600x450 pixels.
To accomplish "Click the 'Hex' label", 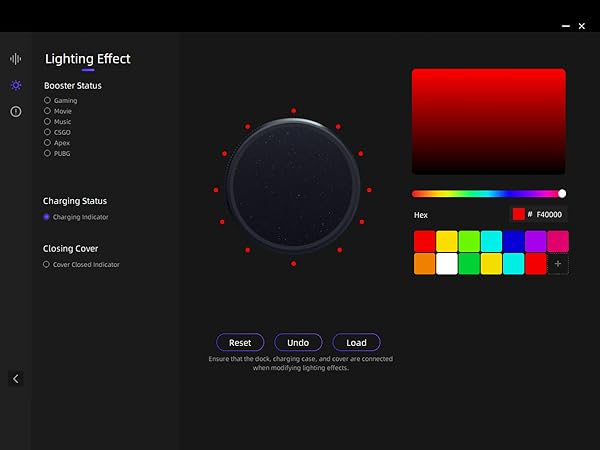I will tap(421, 215).
